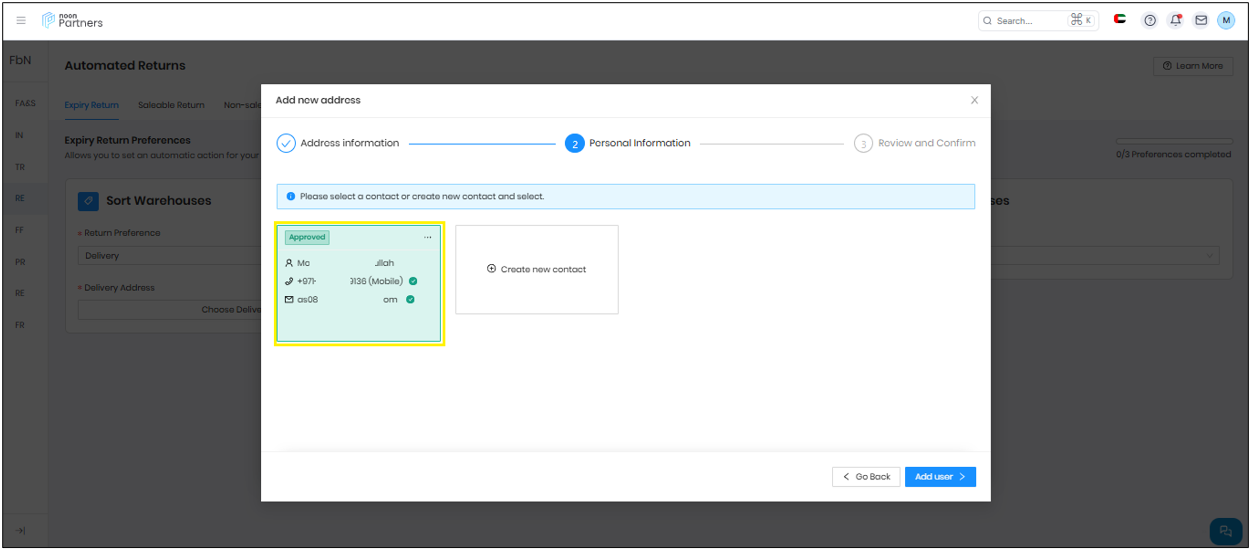Screen dimensions: 1252x550
Task: Switch to the Saleable Return tab
Action: [x=171, y=105]
